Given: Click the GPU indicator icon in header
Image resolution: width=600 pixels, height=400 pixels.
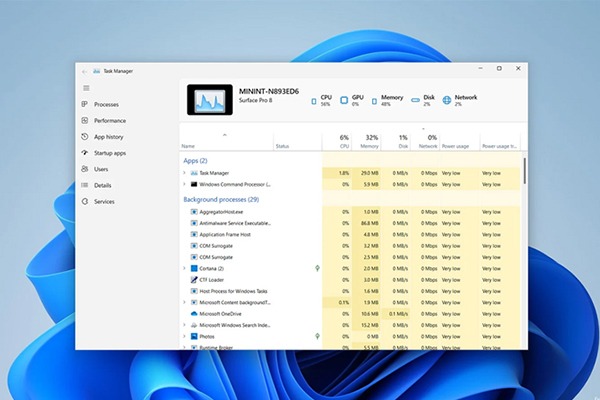Looking at the screenshot, I should [x=344, y=100].
